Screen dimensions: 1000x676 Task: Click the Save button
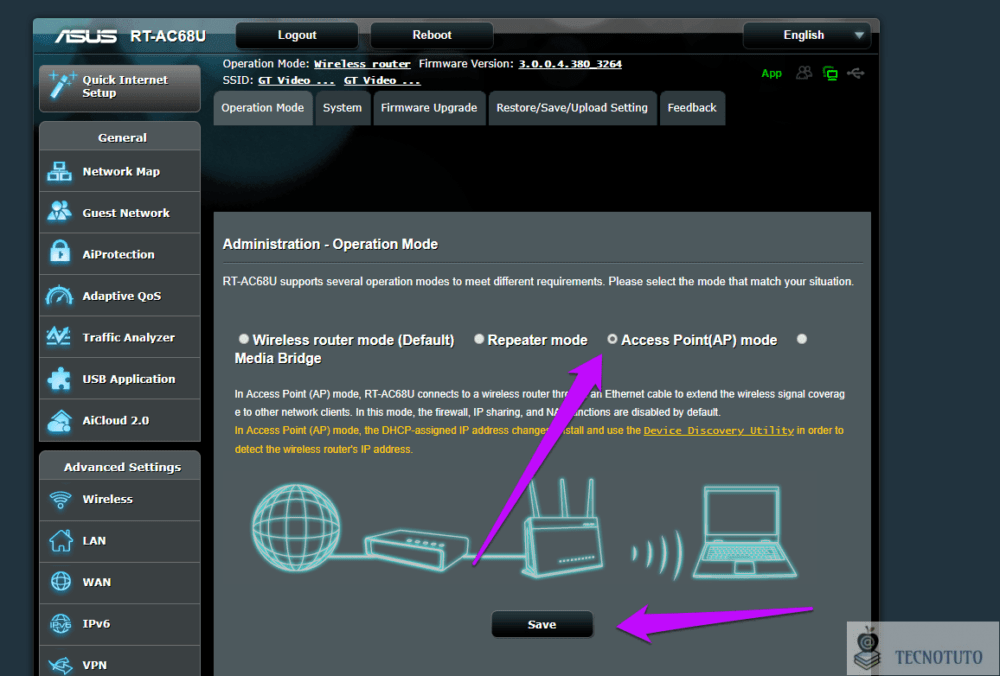pyautogui.click(x=542, y=624)
